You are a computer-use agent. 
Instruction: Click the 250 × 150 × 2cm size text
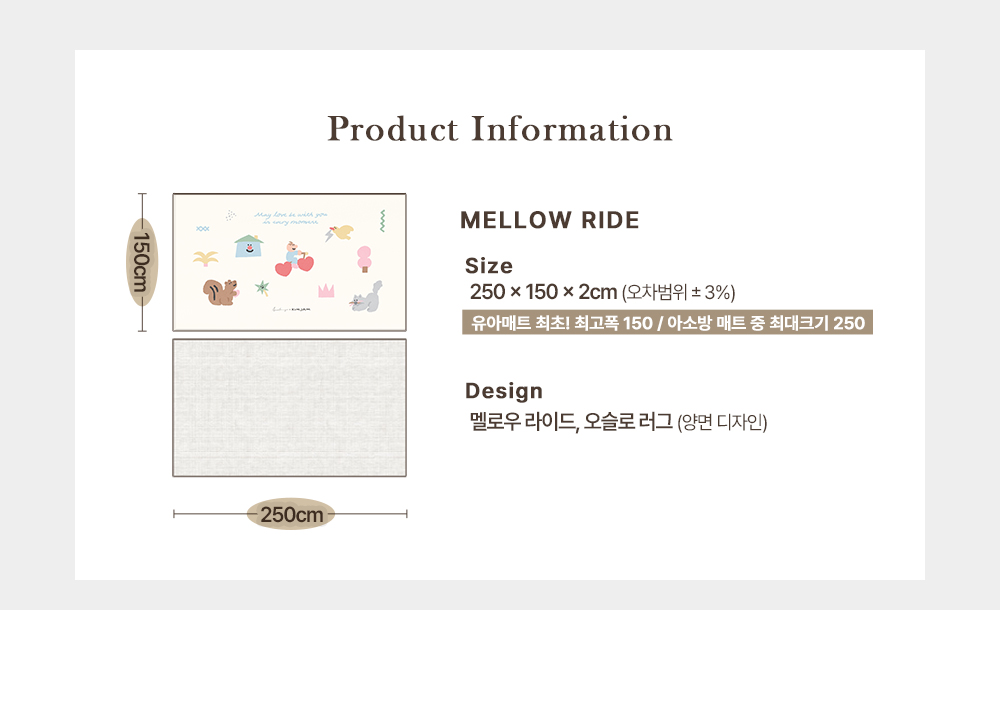(x=543, y=292)
